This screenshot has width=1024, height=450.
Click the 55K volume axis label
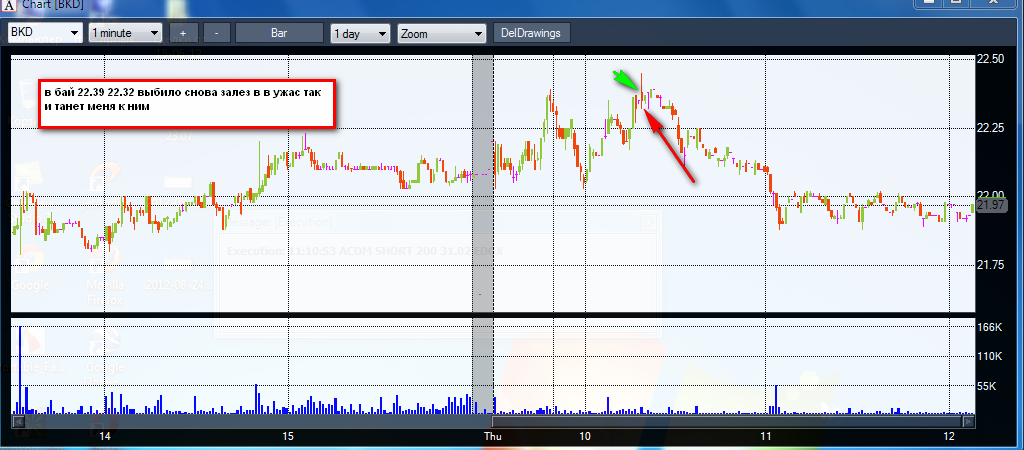985,386
